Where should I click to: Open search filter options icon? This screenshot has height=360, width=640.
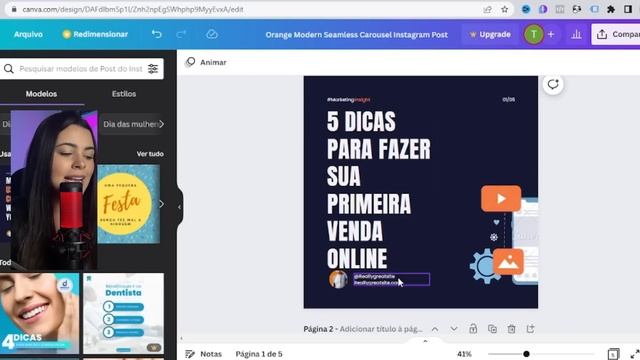(153, 69)
